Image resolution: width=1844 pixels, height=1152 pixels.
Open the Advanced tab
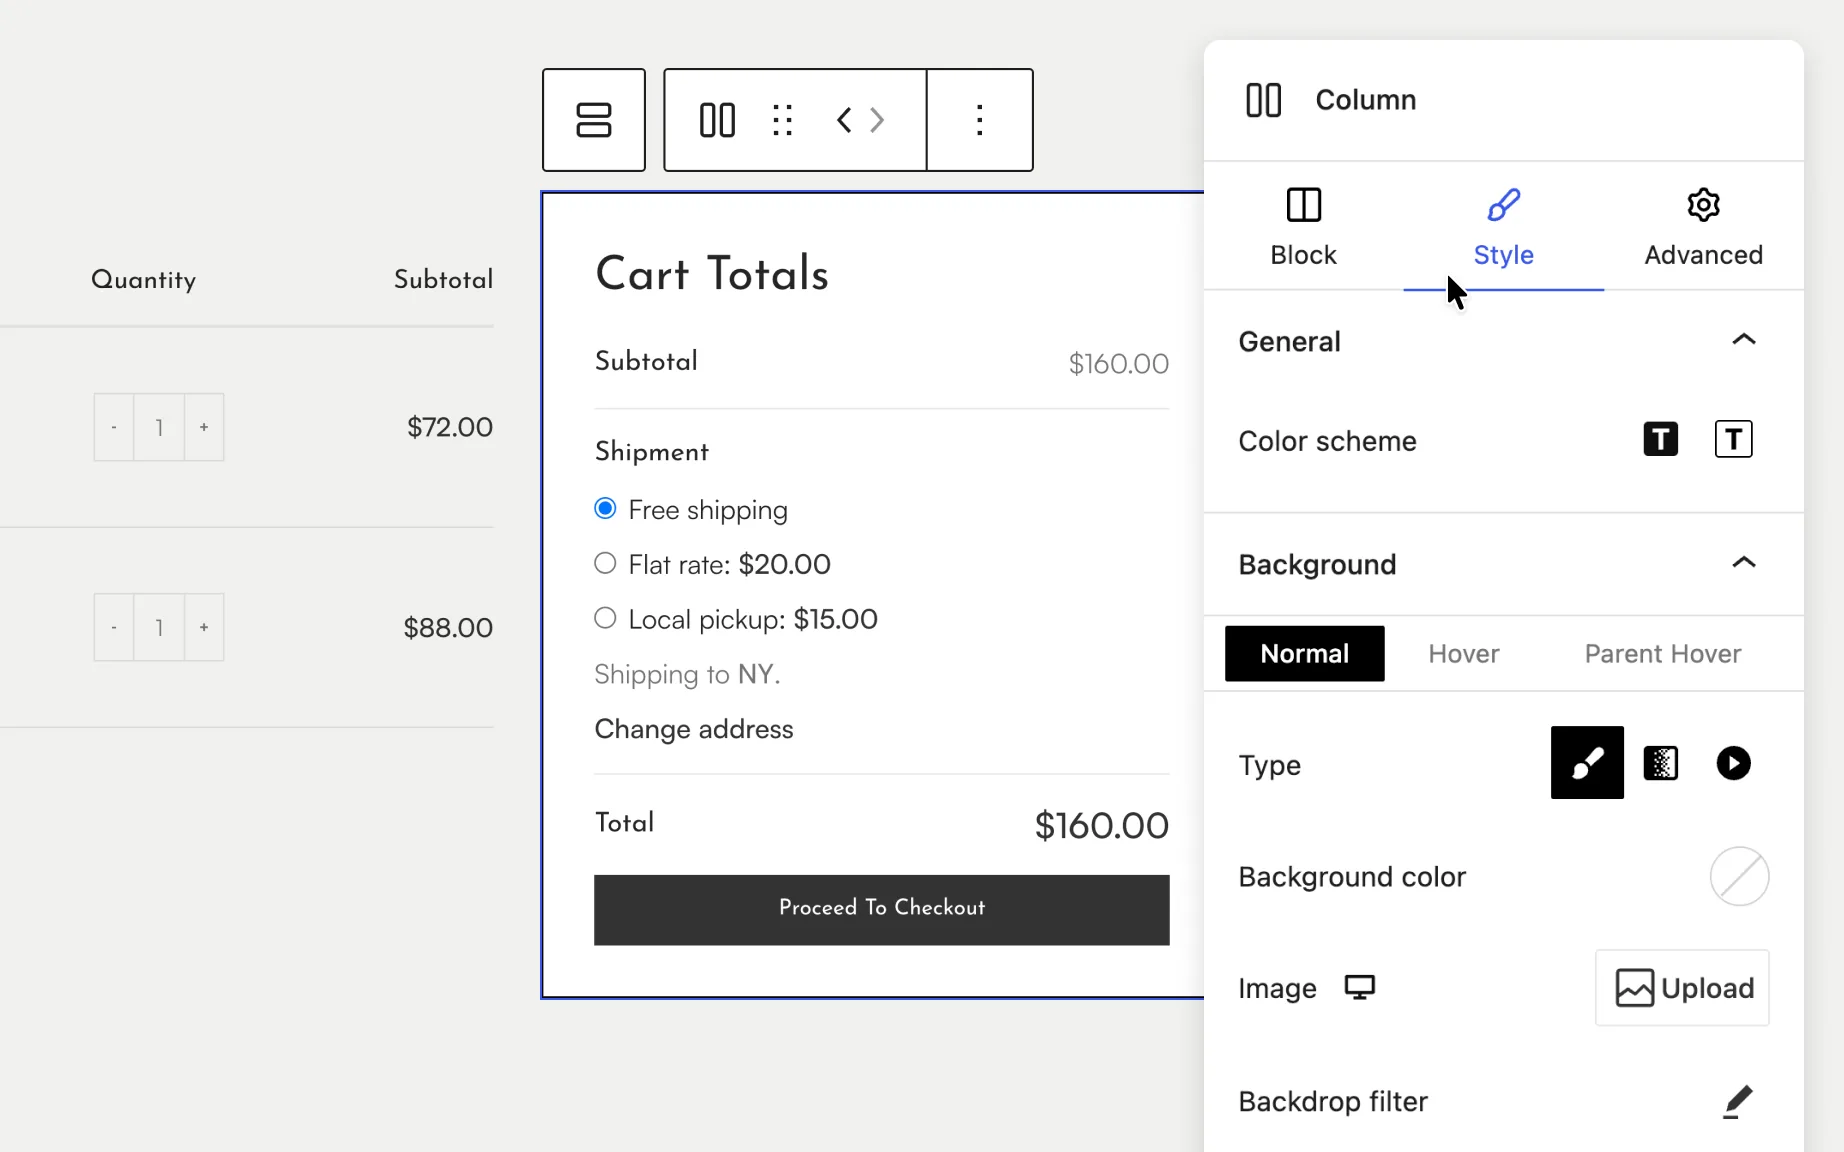coord(1704,227)
